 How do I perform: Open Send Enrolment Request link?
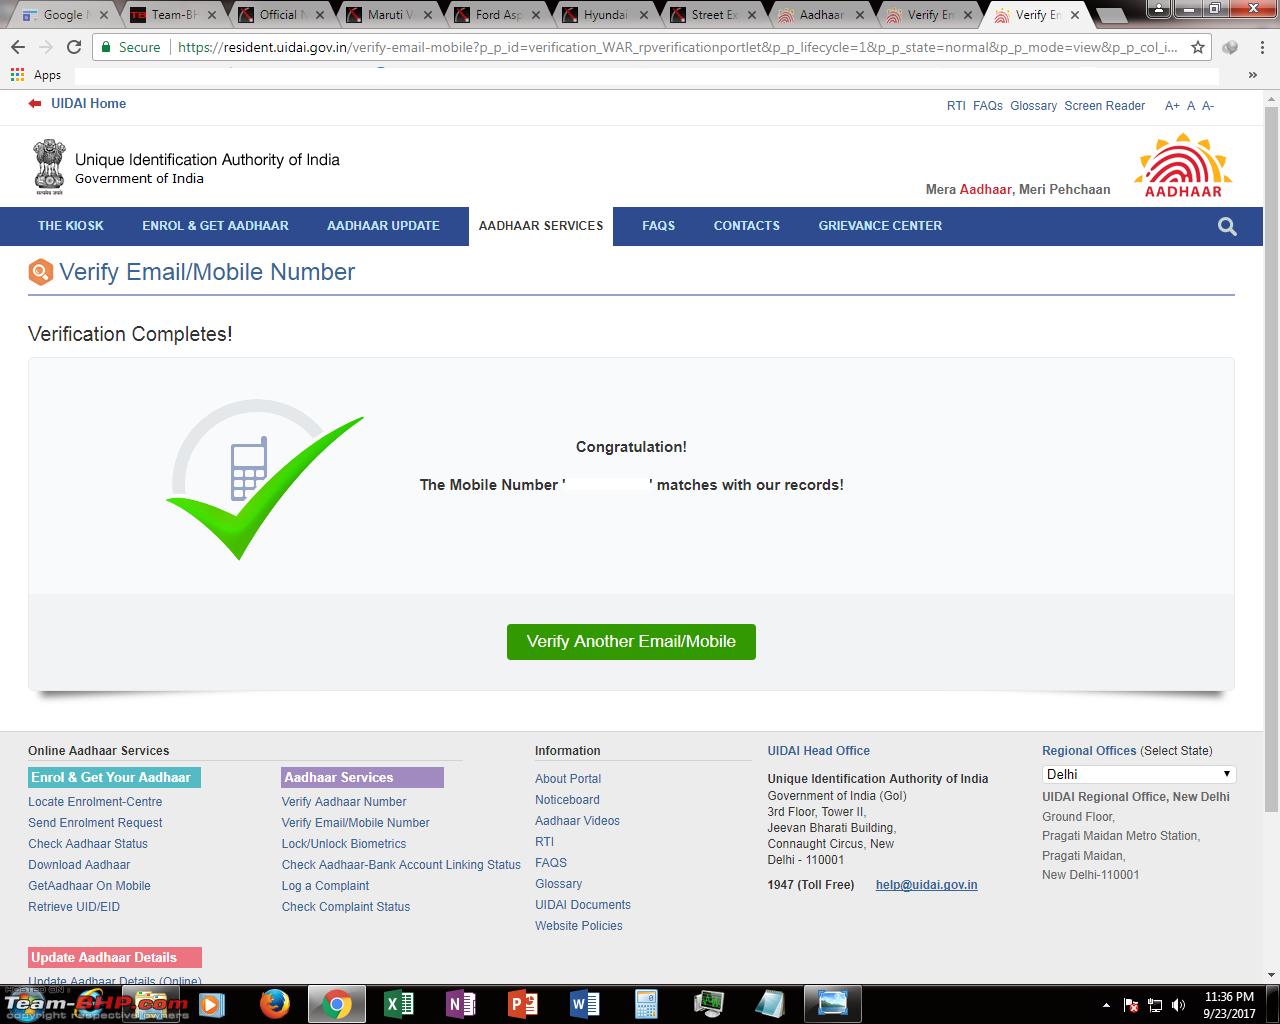(95, 823)
